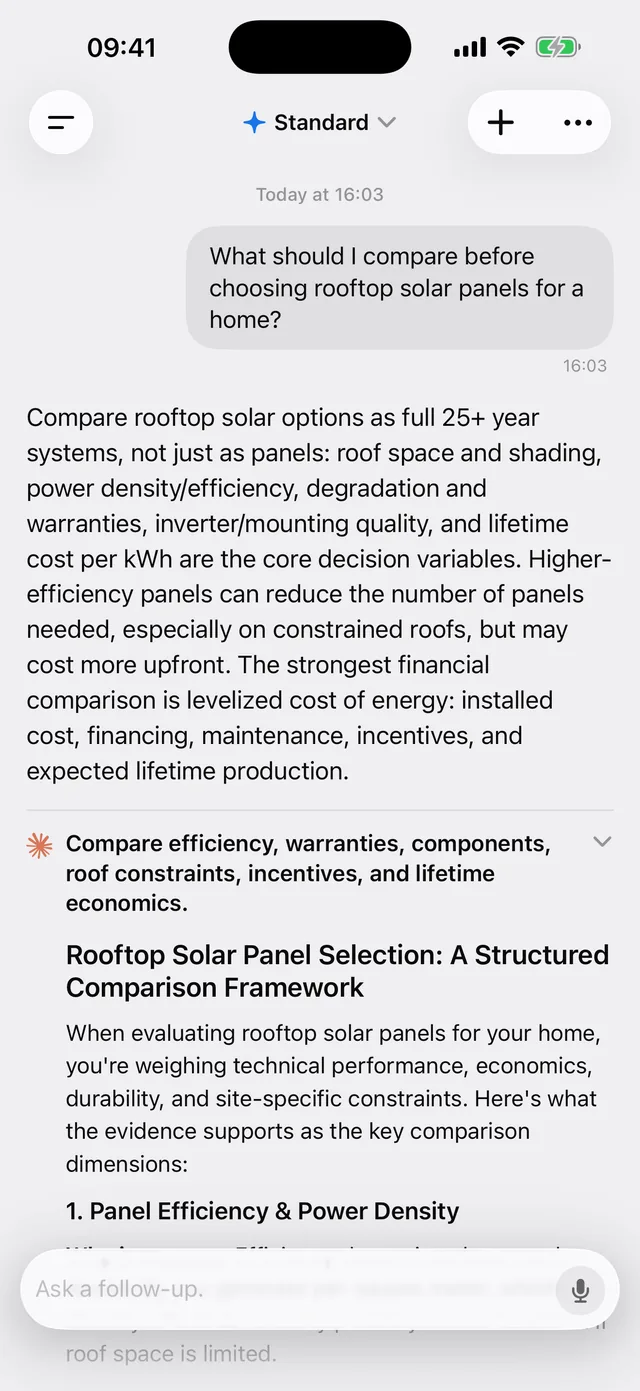Tap the blue sparkle icon beside Standard
Image resolution: width=640 pixels, height=1391 pixels.
coord(254,123)
